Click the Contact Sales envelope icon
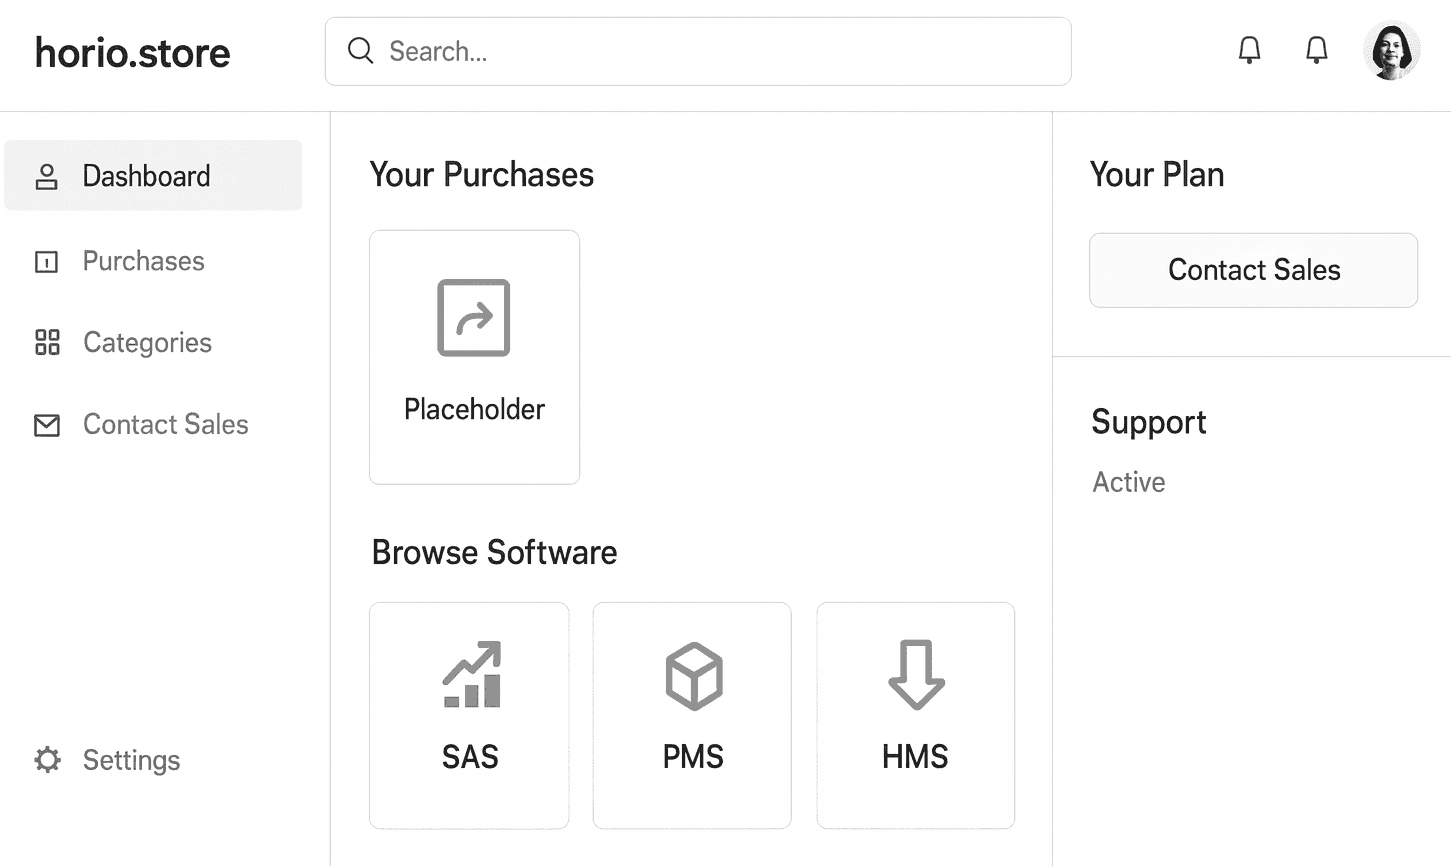 pyautogui.click(x=47, y=424)
